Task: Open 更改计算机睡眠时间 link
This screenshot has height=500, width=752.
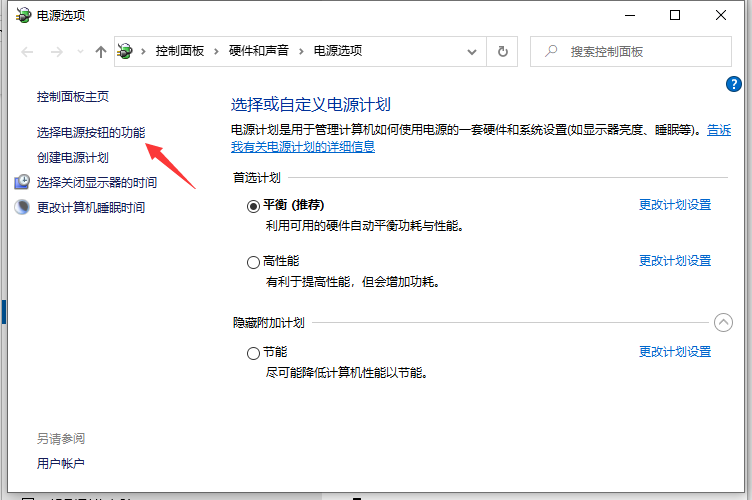Action: click(x=91, y=207)
